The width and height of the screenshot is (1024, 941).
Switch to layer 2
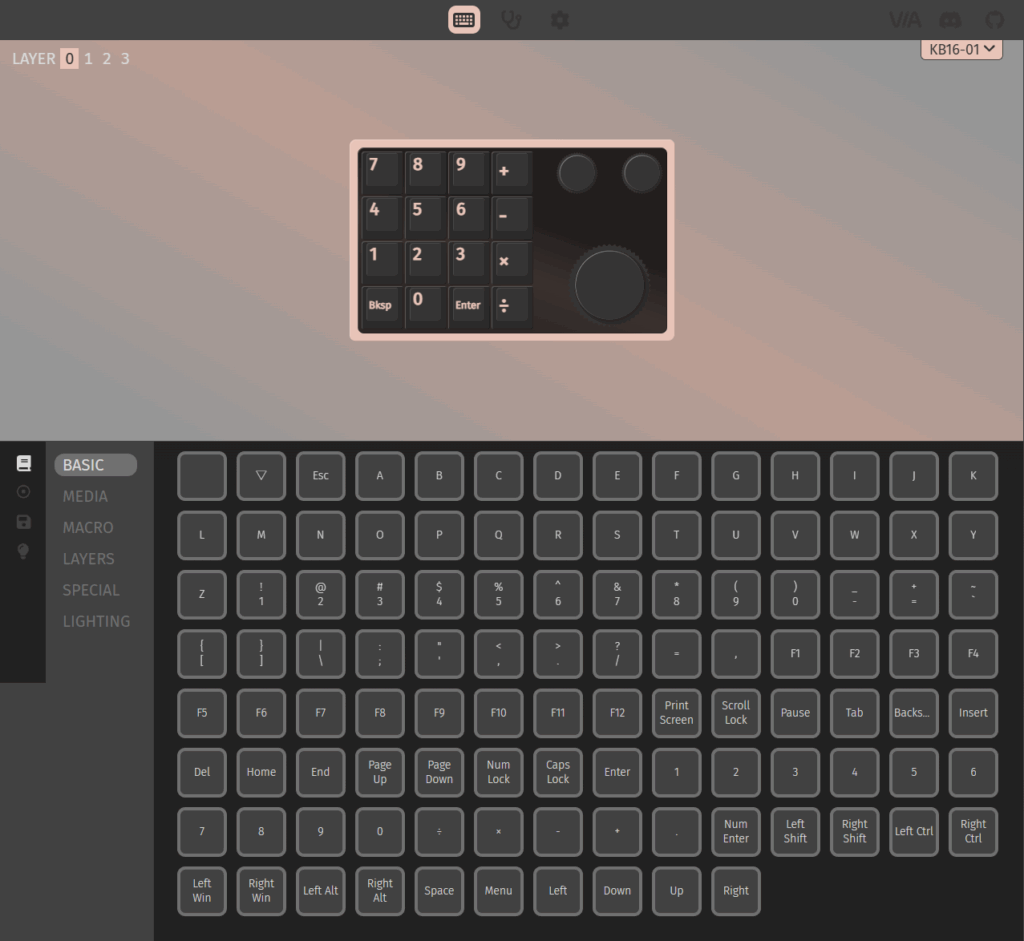pos(106,59)
